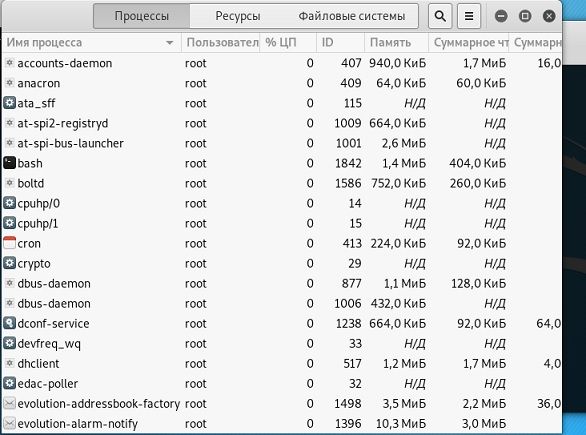Click the accounts-daemon process icon

point(10,63)
